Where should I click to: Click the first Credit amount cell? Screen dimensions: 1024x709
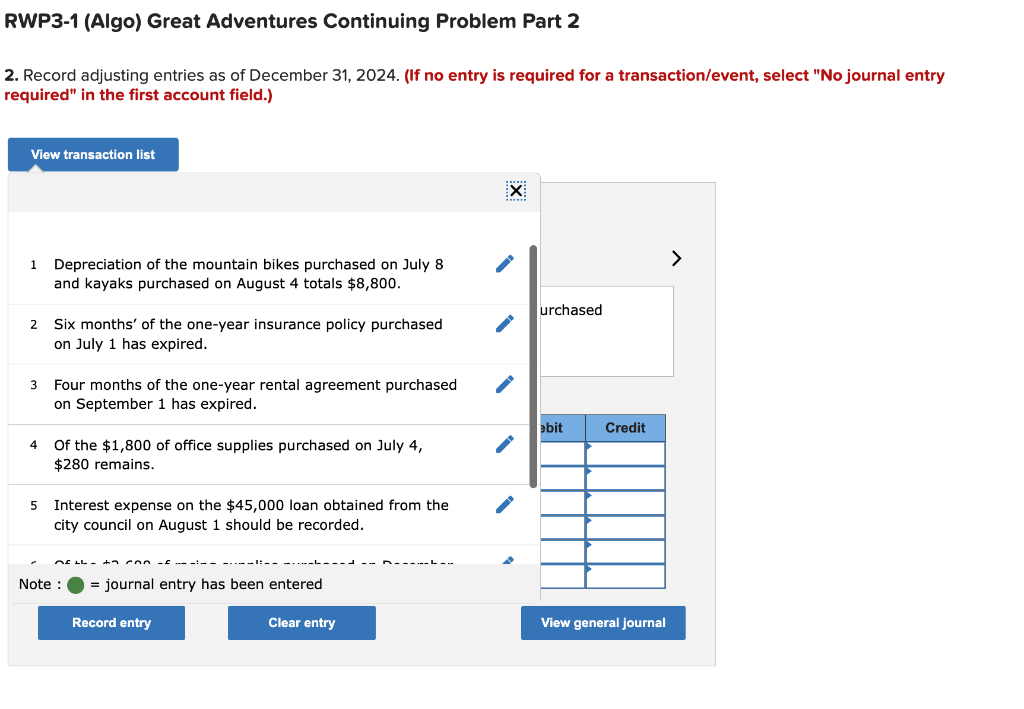coord(625,455)
